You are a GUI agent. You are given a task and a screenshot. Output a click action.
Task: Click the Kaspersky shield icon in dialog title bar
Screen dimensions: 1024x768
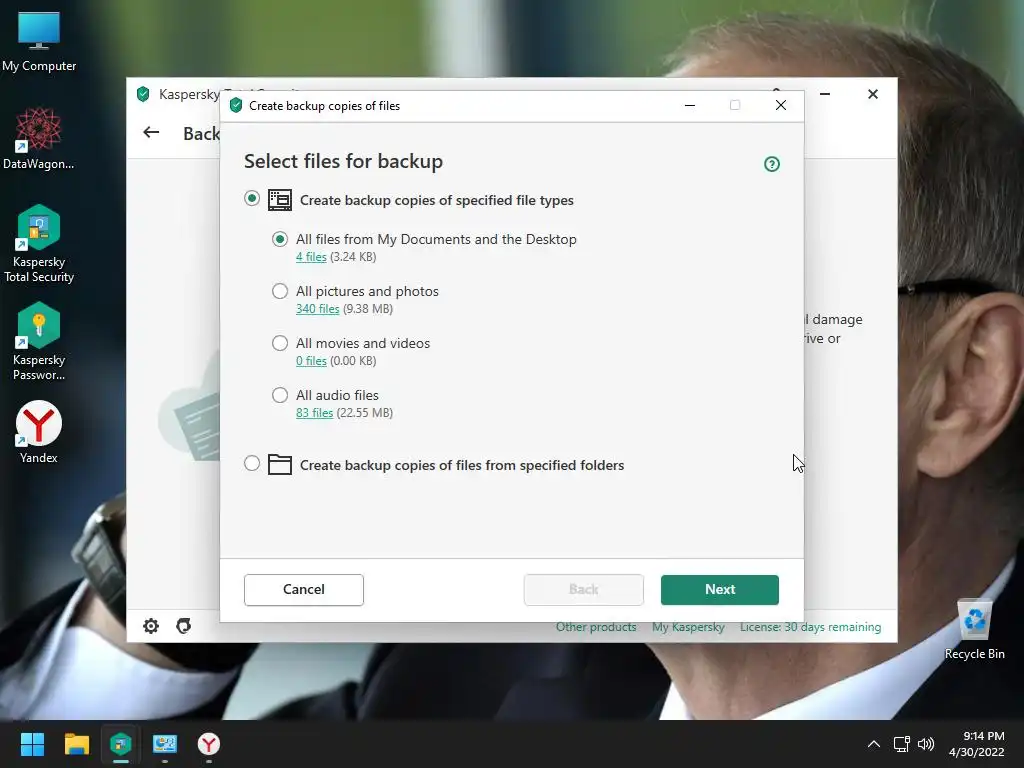pos(236,105)
